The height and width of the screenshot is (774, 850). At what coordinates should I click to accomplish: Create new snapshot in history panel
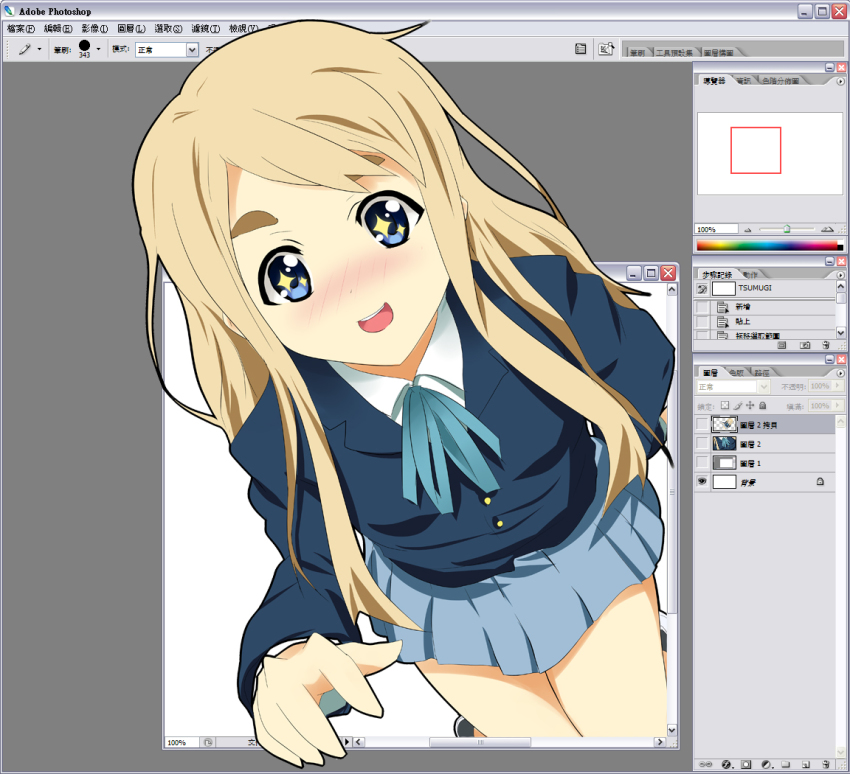coord(804,345)
